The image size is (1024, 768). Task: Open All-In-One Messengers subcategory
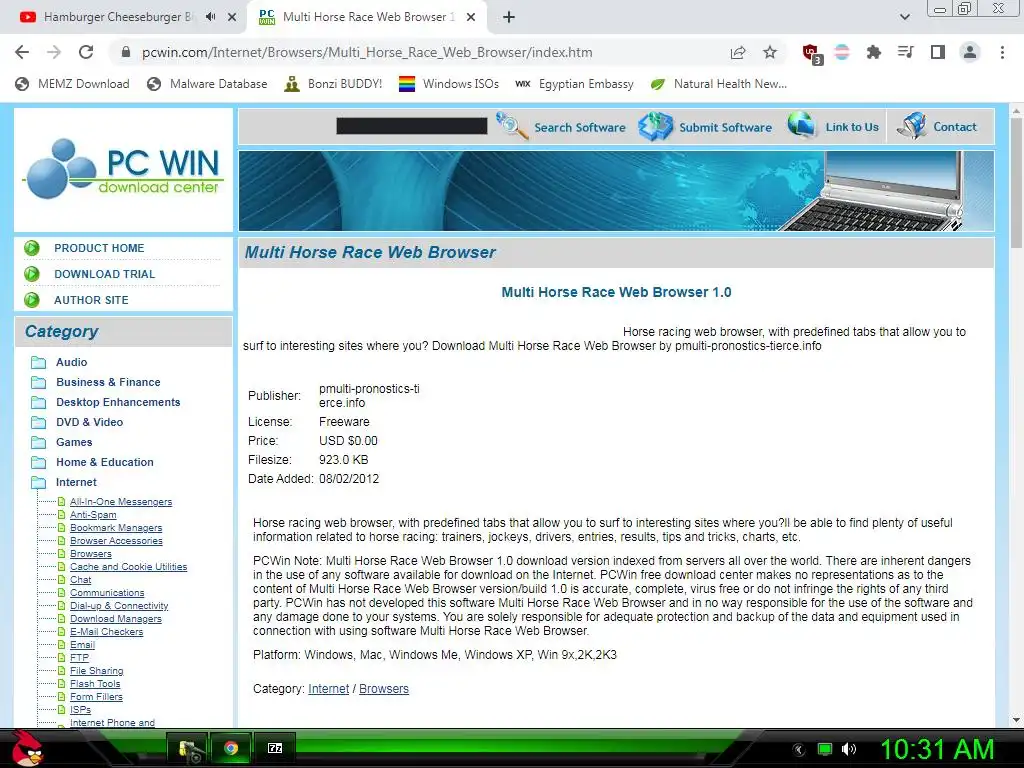point(121,502)
